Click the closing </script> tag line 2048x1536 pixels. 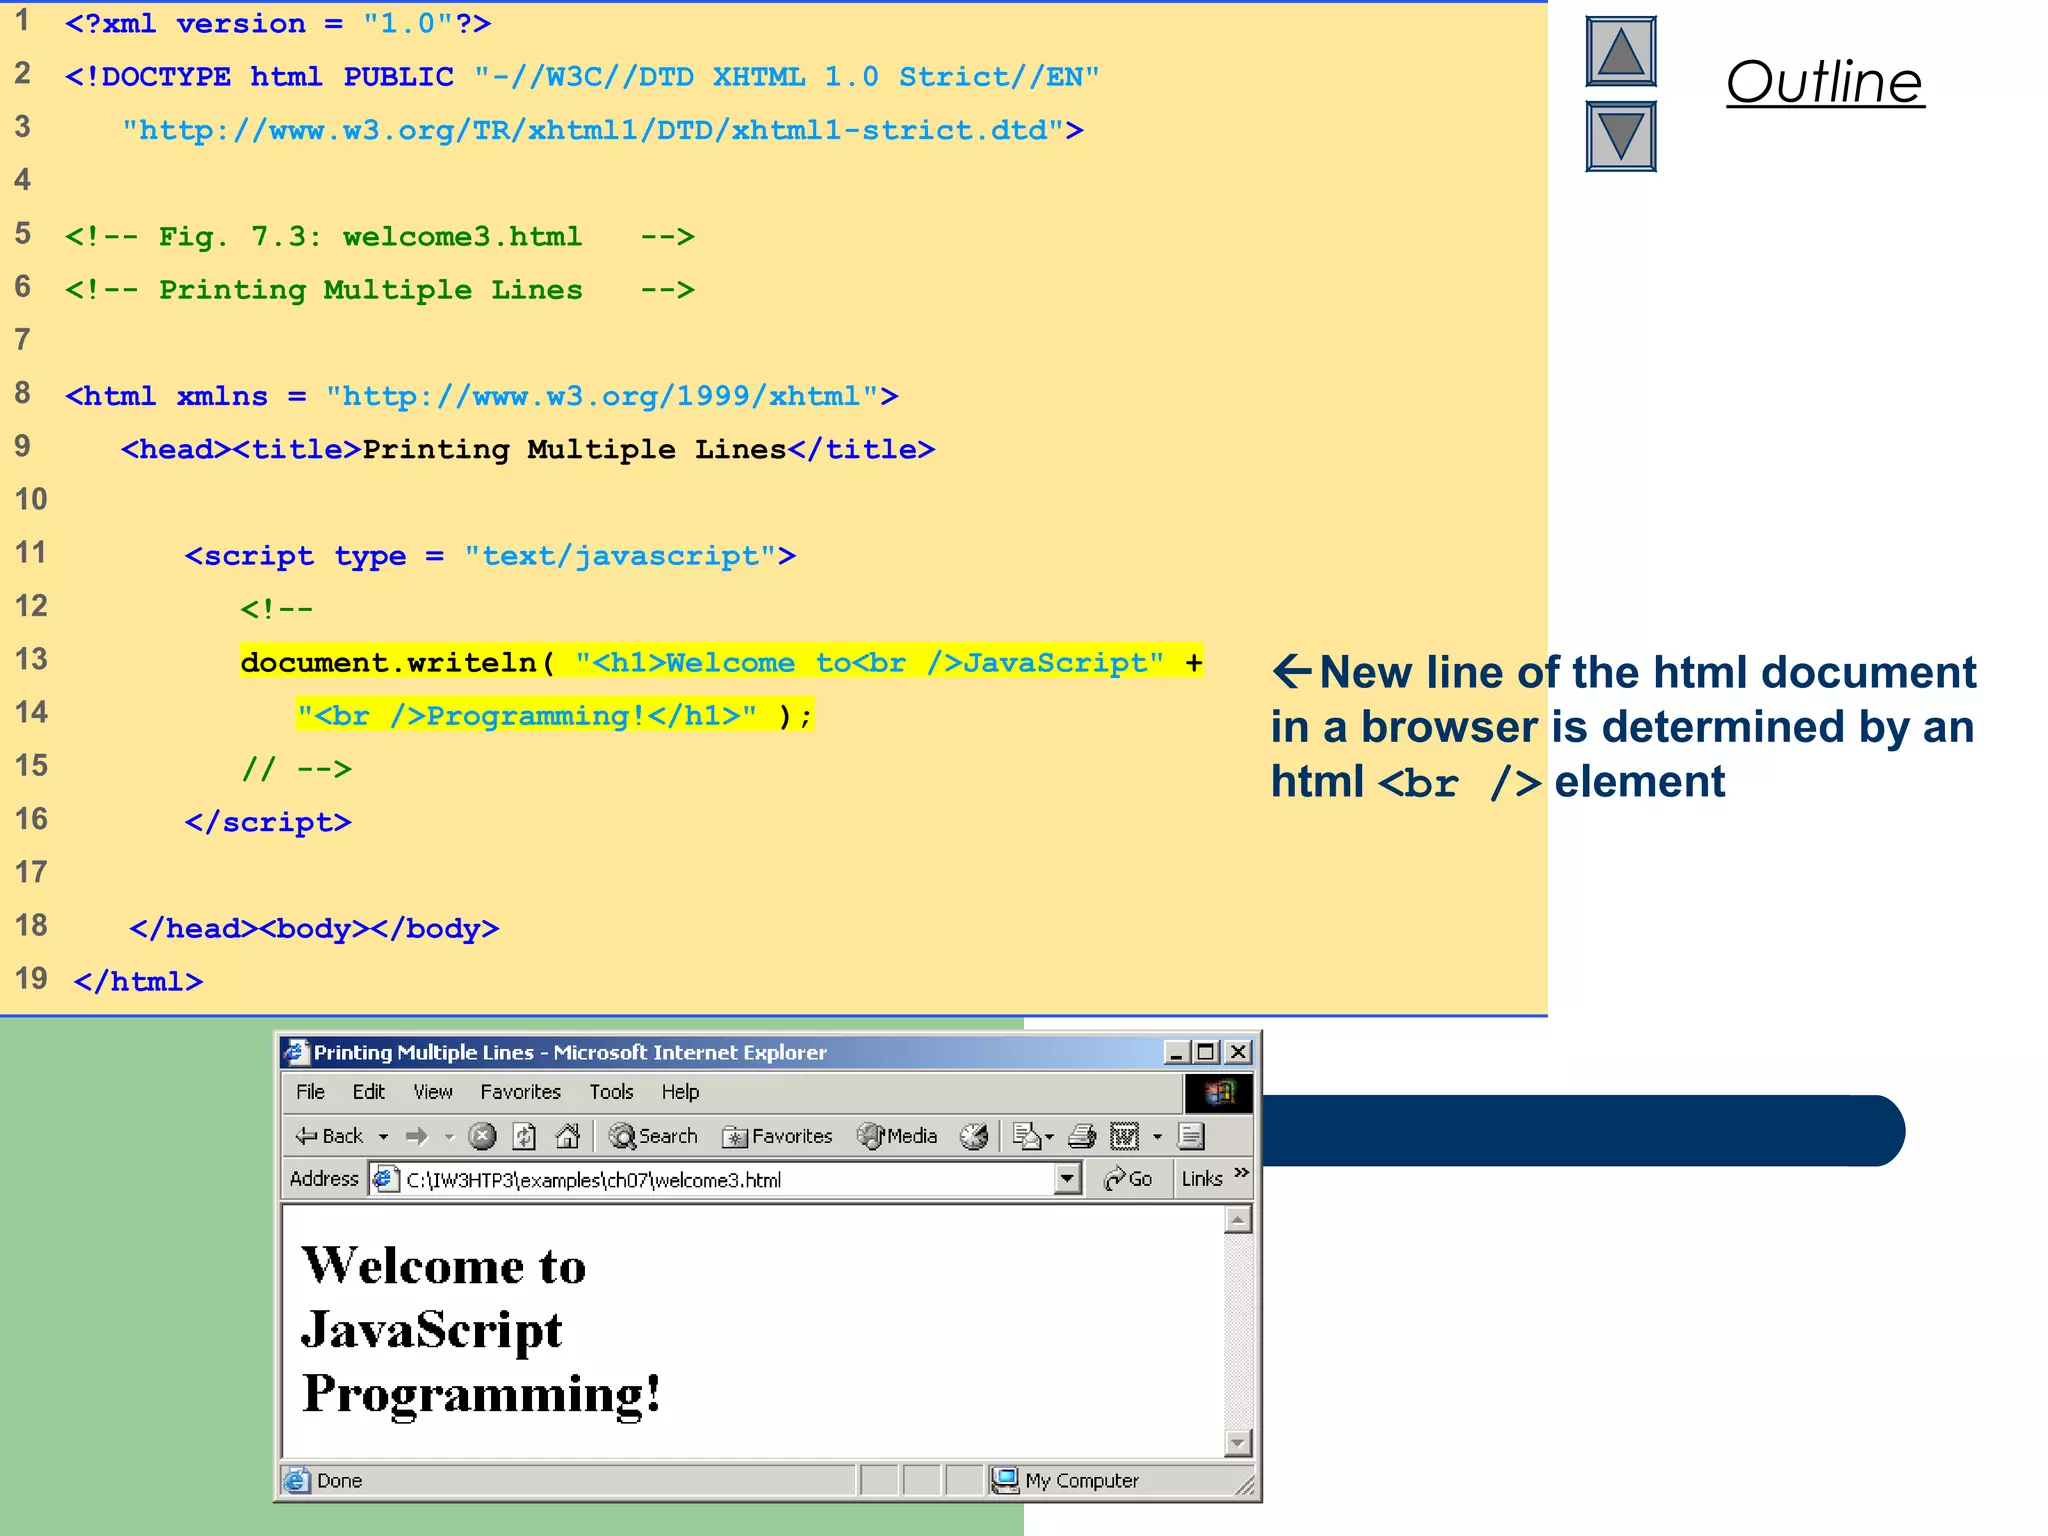click(268, 822)
